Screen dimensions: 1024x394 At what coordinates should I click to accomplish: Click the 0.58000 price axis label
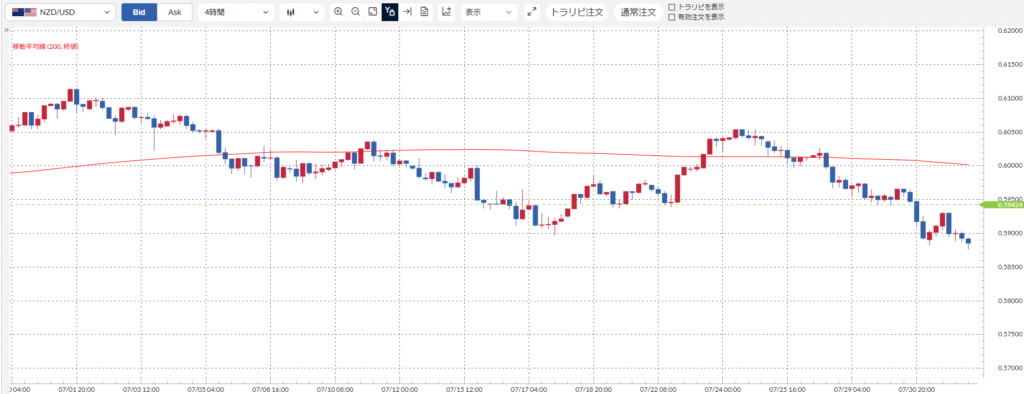pyautogui.click(x=1009, y=301)
